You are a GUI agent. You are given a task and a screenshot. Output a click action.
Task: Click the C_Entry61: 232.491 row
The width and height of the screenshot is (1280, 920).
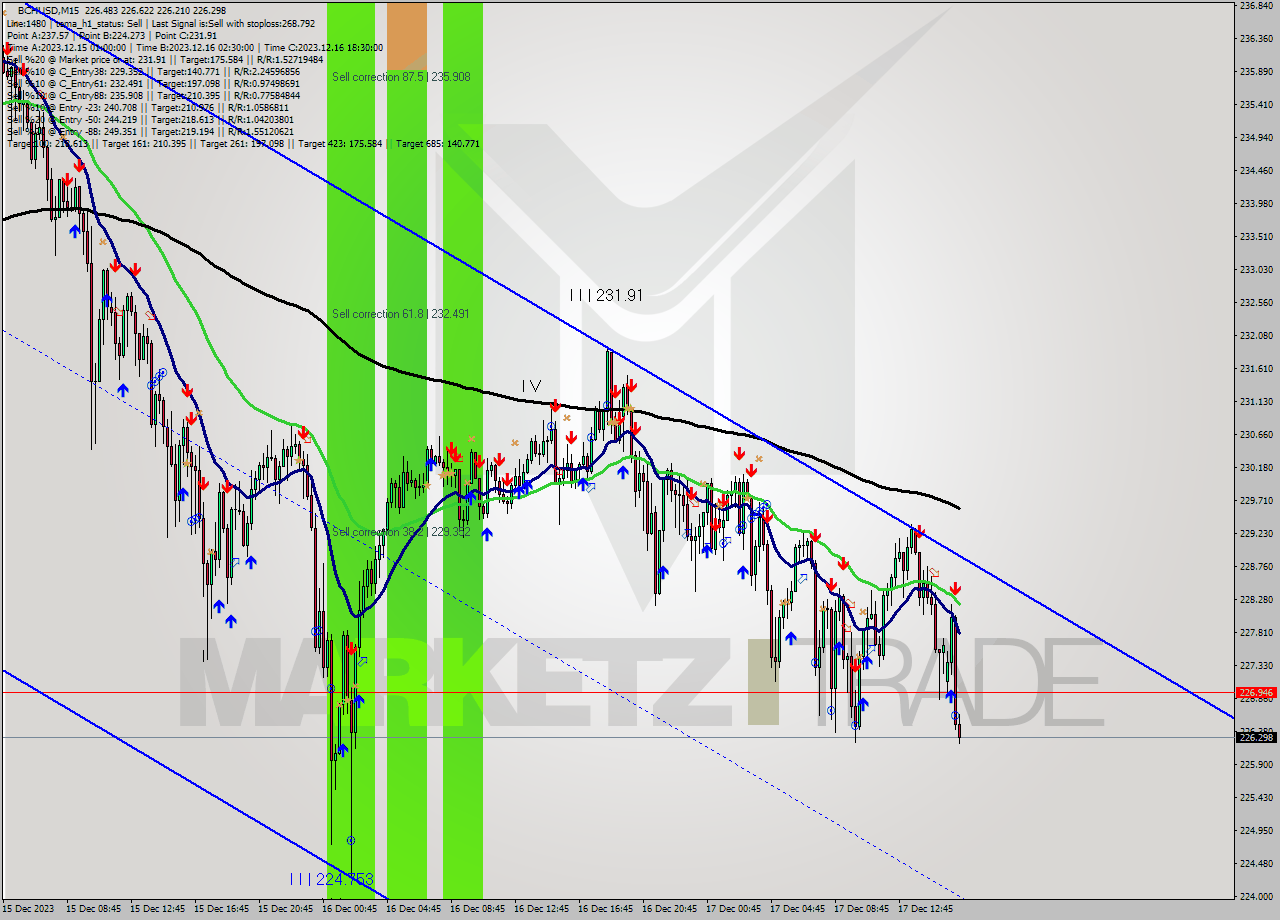(x=152, y=83)
